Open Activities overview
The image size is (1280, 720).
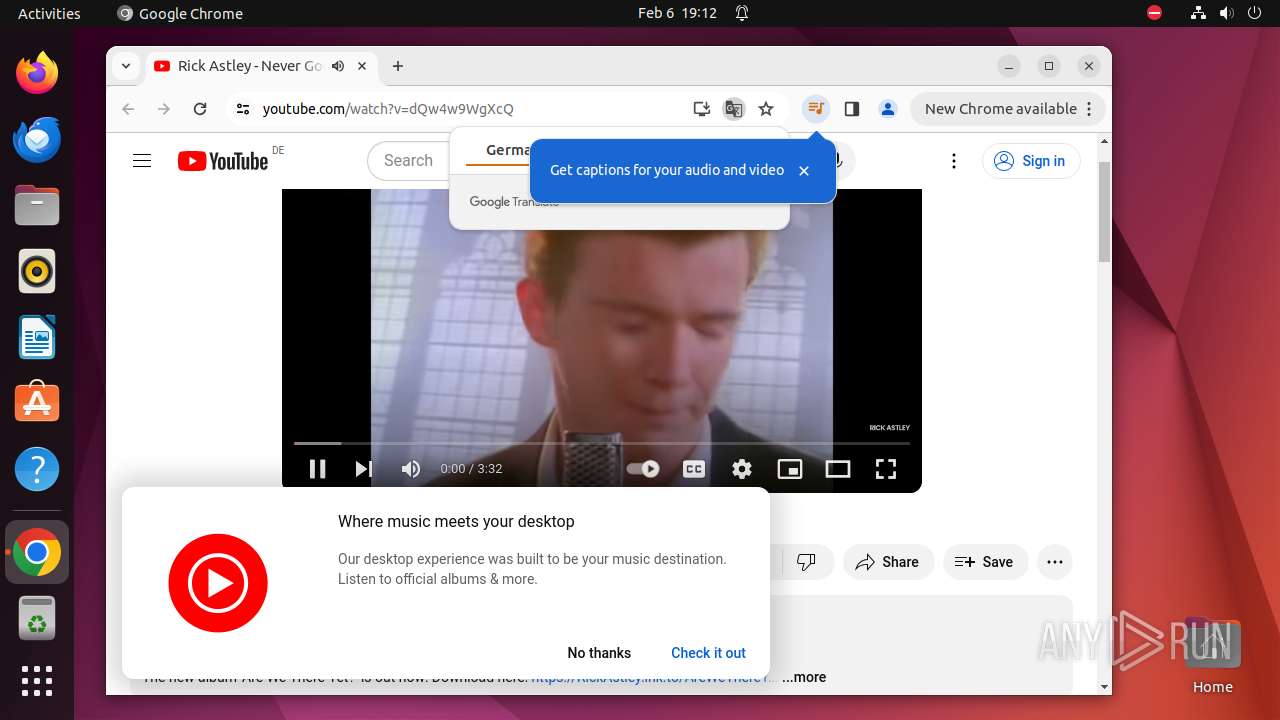pyautogui.click(x=49, y=13)
